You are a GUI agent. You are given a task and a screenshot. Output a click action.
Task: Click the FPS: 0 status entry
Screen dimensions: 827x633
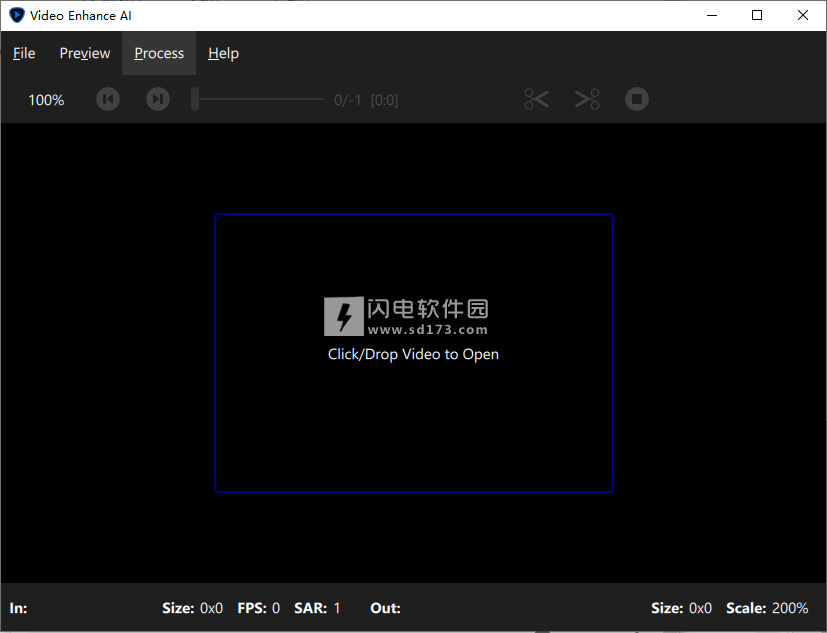pos(258,608)
